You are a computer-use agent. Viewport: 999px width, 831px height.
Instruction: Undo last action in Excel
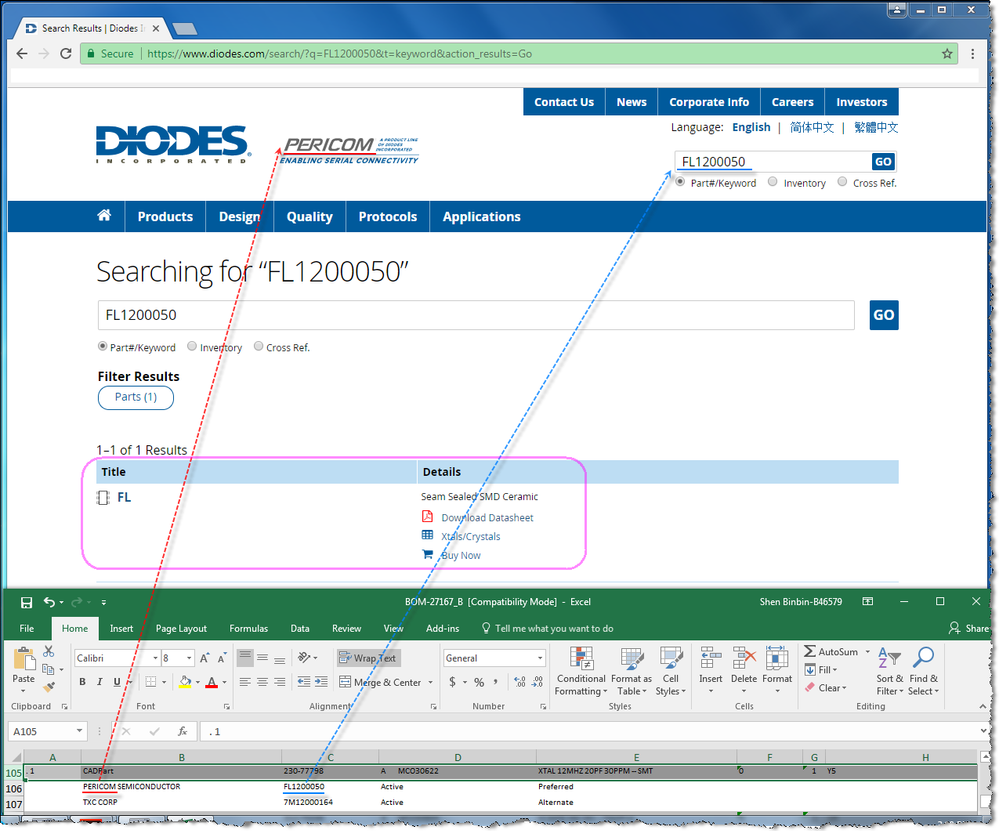49,602
